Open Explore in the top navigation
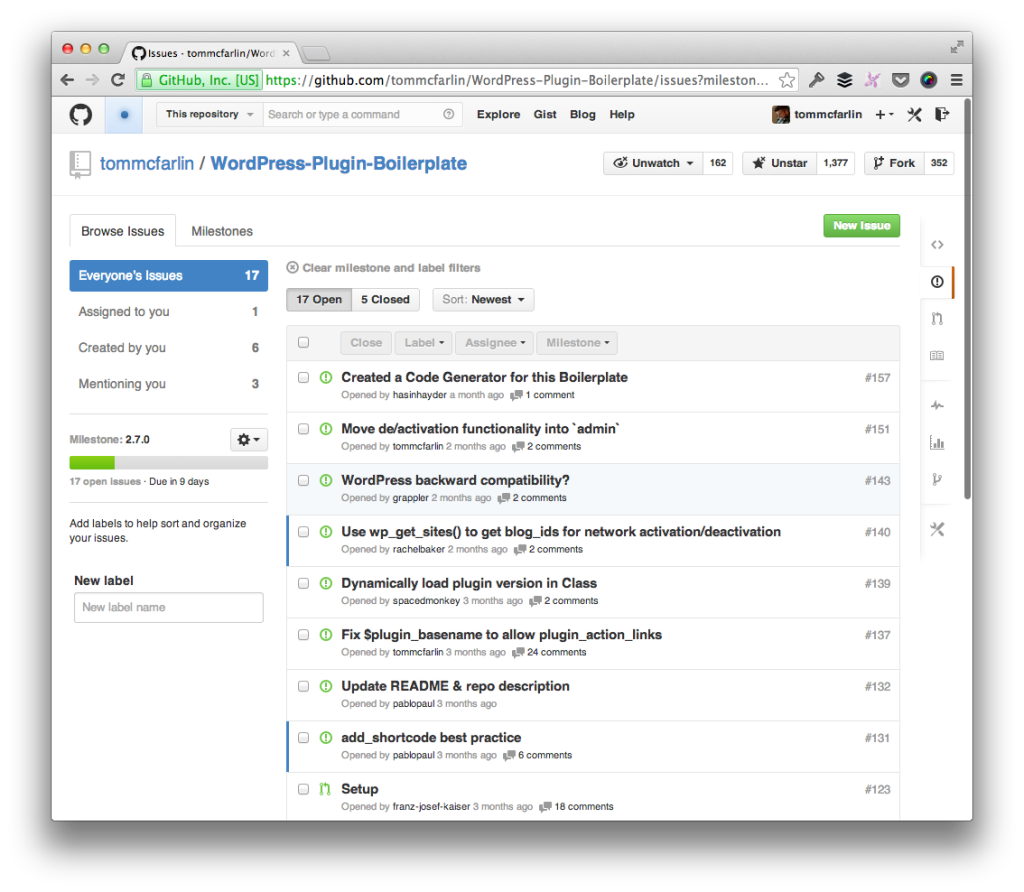This screenshot has width=1024, height=892. pyautogui.click(x=498, y=114)
